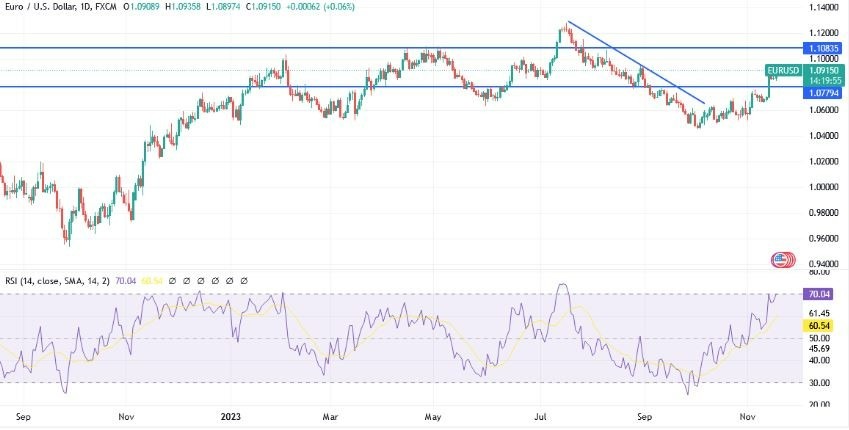Click the 45.69 RSI axis label
Screen dimensions: 849x430
819,348
